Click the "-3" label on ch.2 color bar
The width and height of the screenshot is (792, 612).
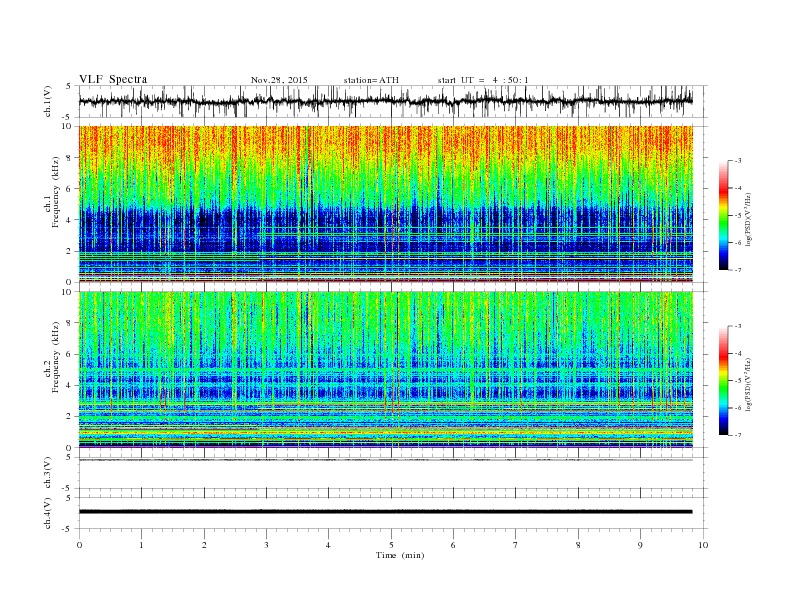click(x=737, y=326)
